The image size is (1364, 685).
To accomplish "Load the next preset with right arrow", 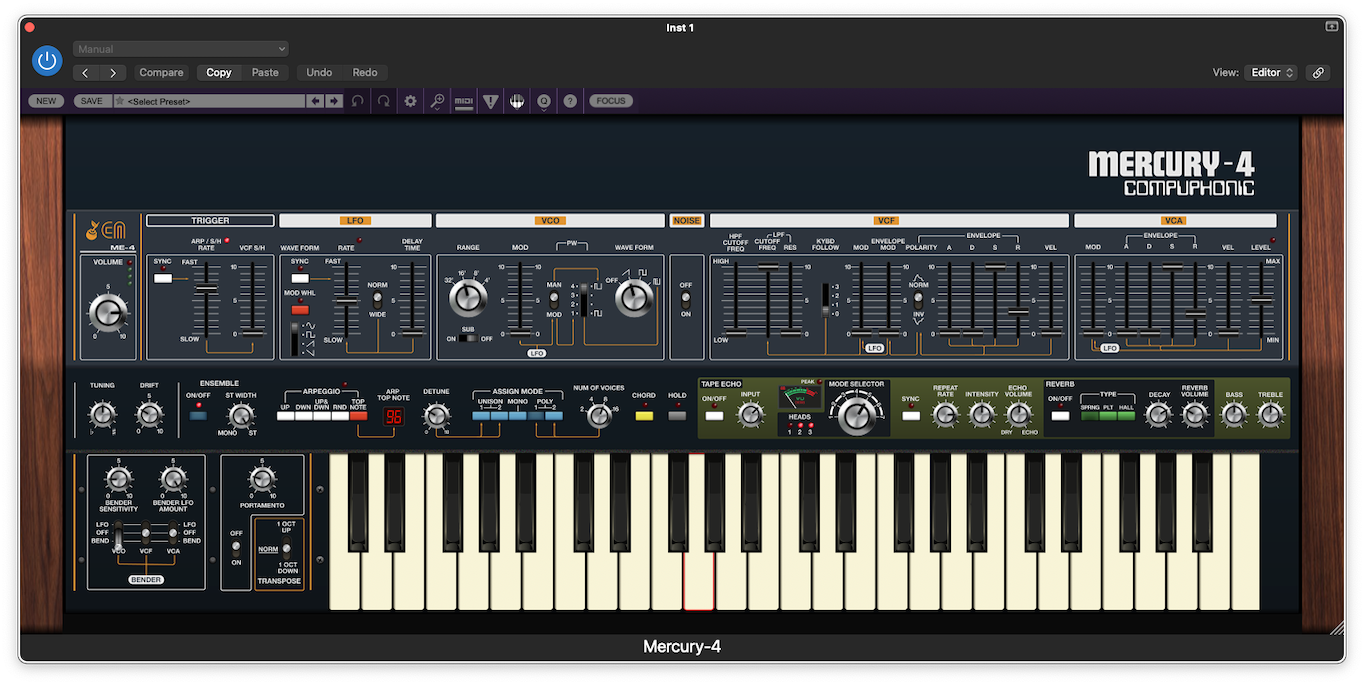I will point(334,101).
